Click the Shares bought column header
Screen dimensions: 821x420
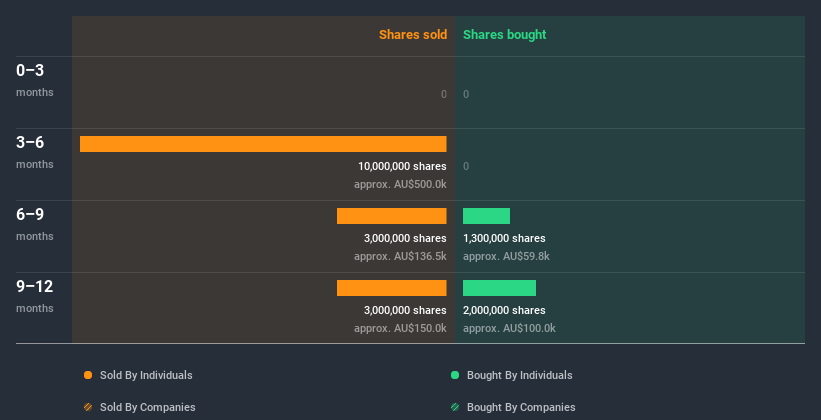coord(504,35)
